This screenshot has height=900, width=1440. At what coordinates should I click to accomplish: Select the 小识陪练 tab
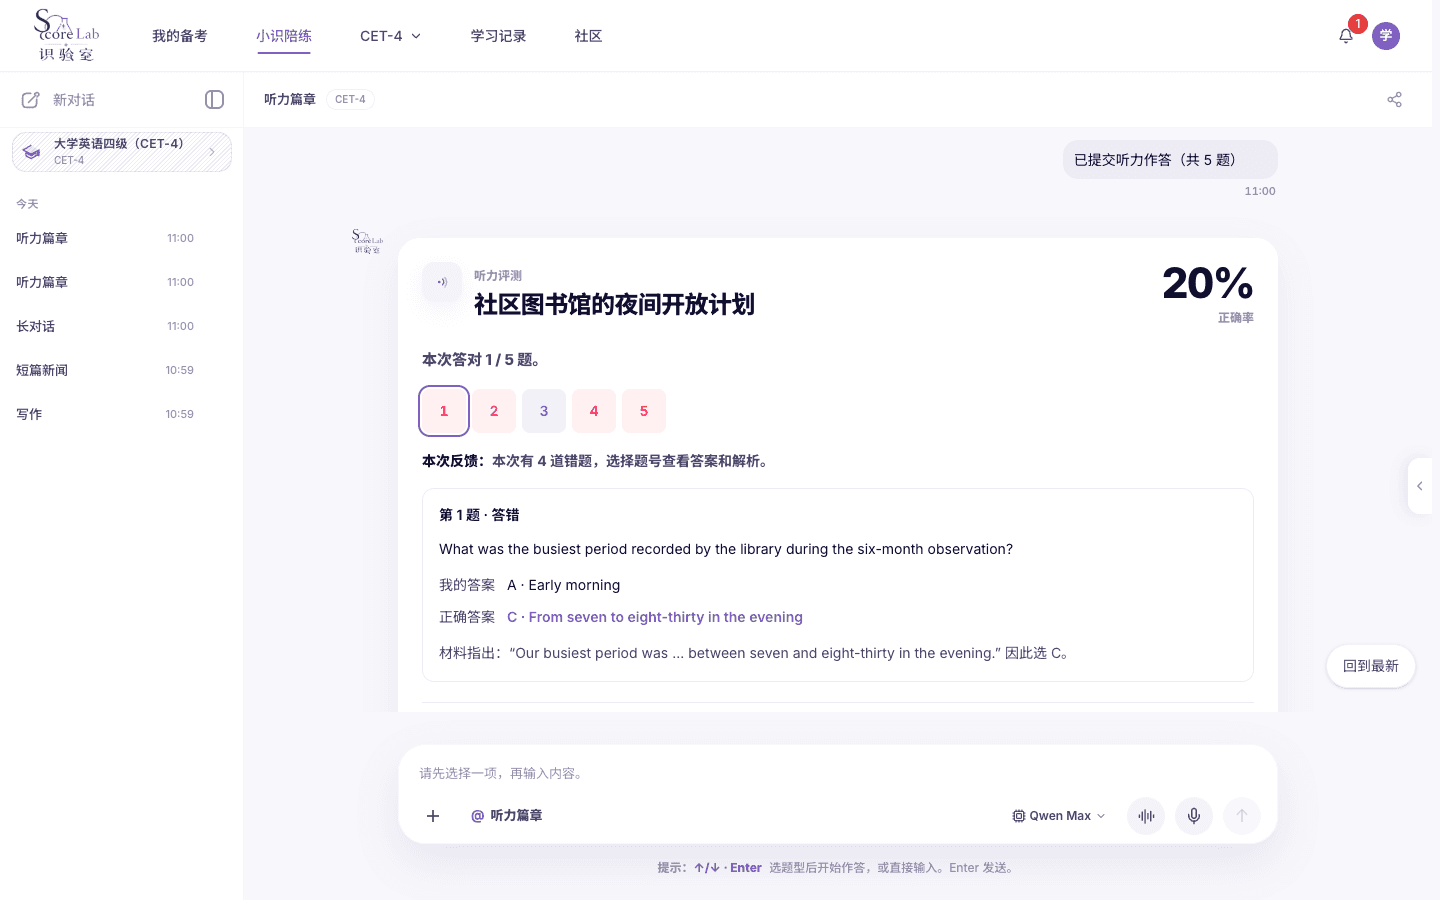click(x=284, y=36)
